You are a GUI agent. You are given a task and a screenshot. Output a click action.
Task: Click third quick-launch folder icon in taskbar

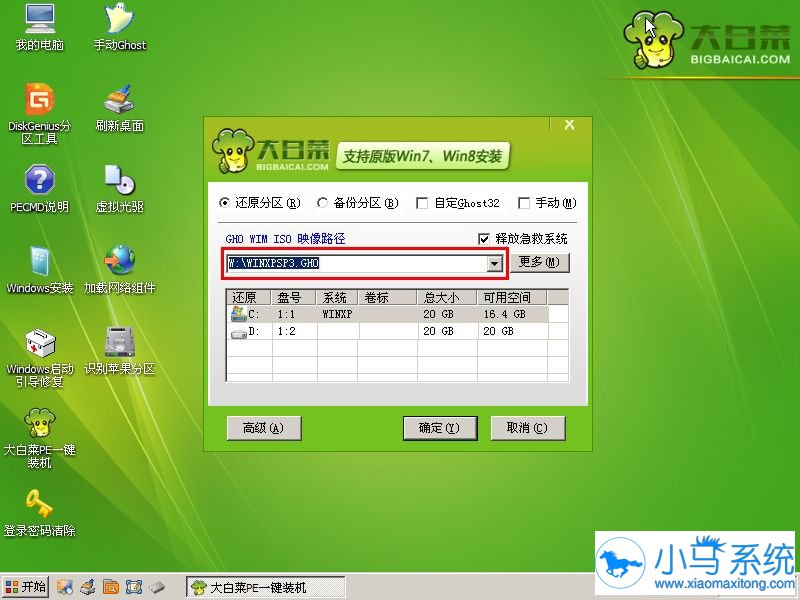click(x=111, y=587)
